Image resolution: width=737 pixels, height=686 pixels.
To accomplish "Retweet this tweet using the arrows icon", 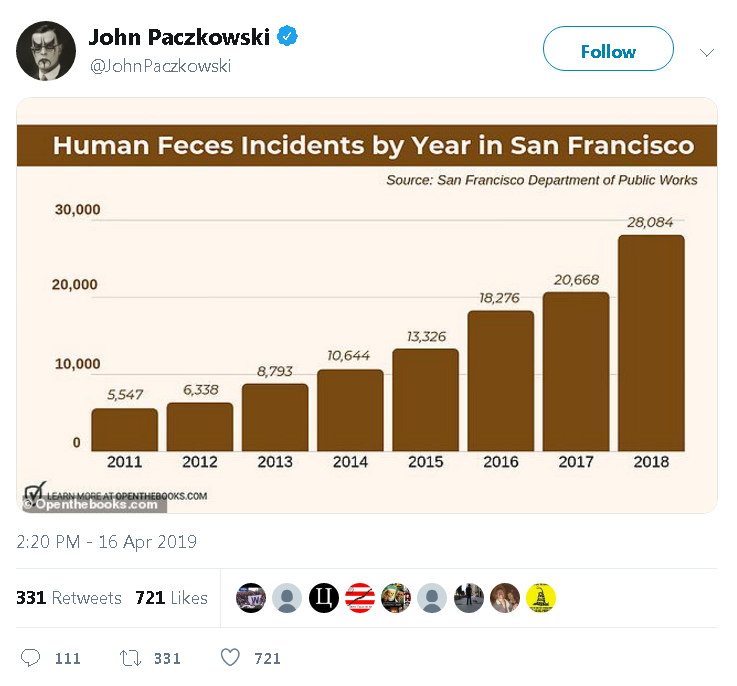I will tap(130, 658).
